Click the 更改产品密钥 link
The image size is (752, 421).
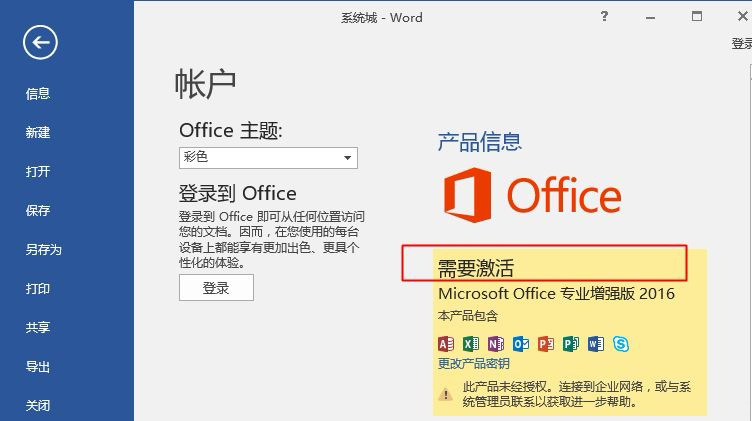pyautogui.click(x=473, y=363)
